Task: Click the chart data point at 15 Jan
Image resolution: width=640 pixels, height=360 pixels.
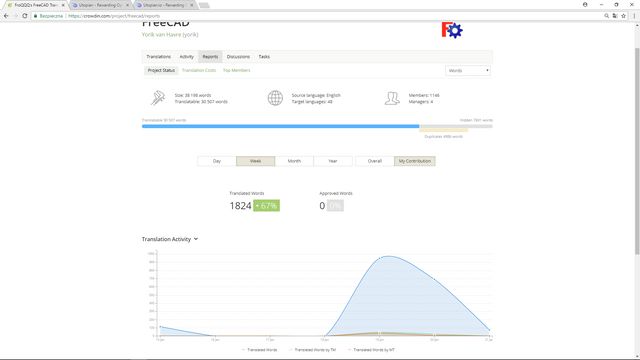Action: 160,327
